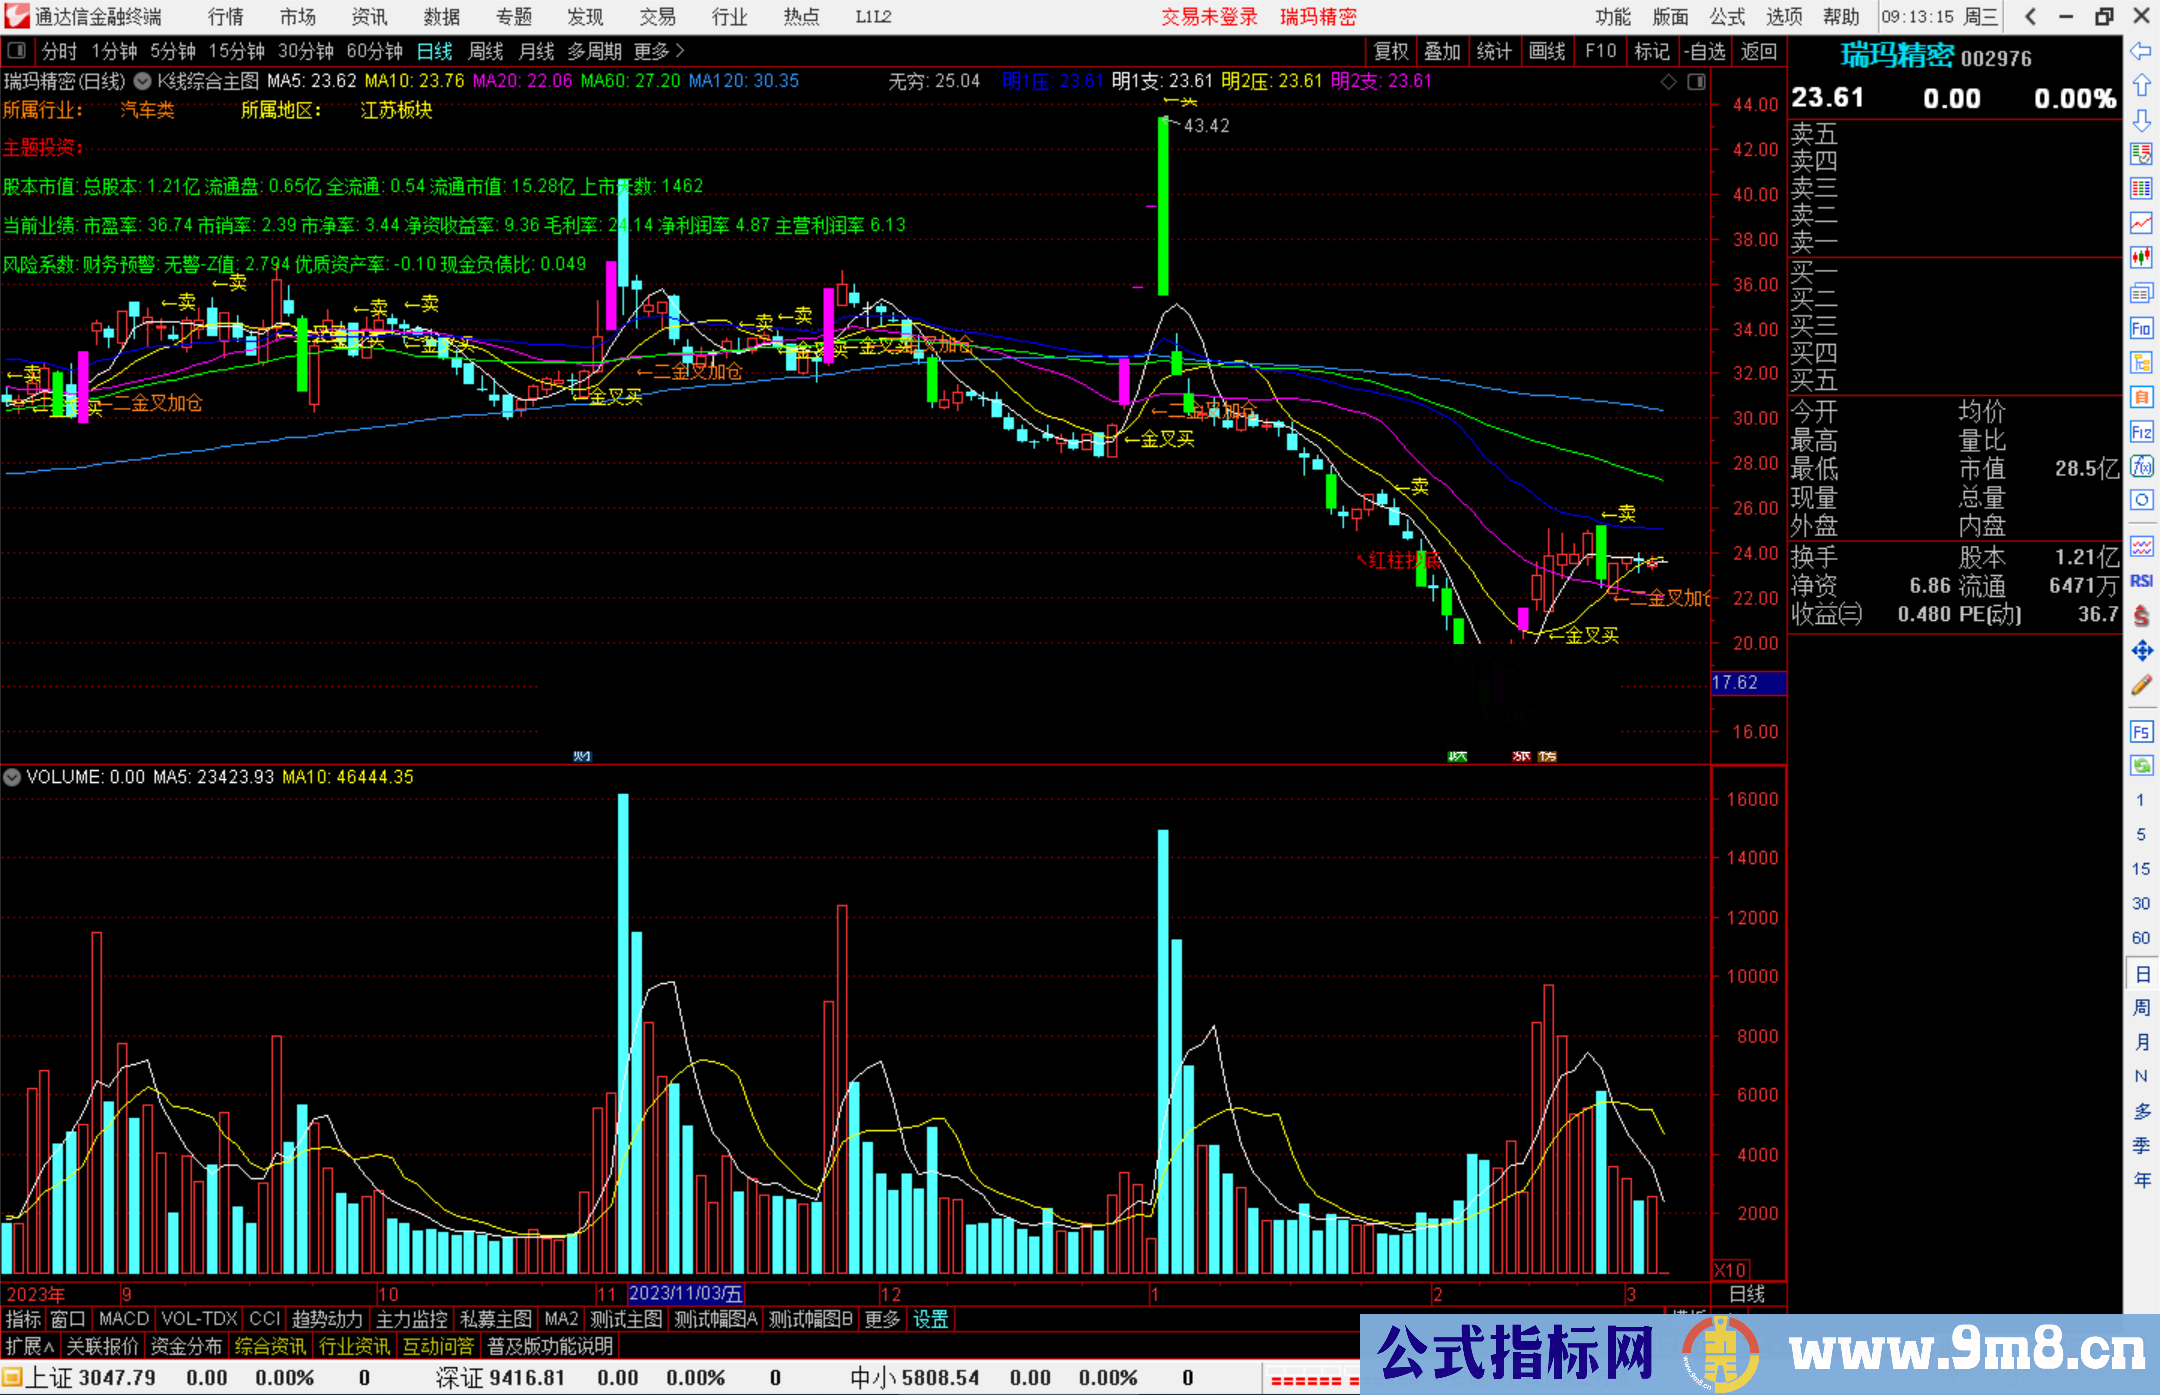Click the RSI indicator sidebar icon
The image size is (2160, 1395).
pyautogui.click(x=2141, y=581)
